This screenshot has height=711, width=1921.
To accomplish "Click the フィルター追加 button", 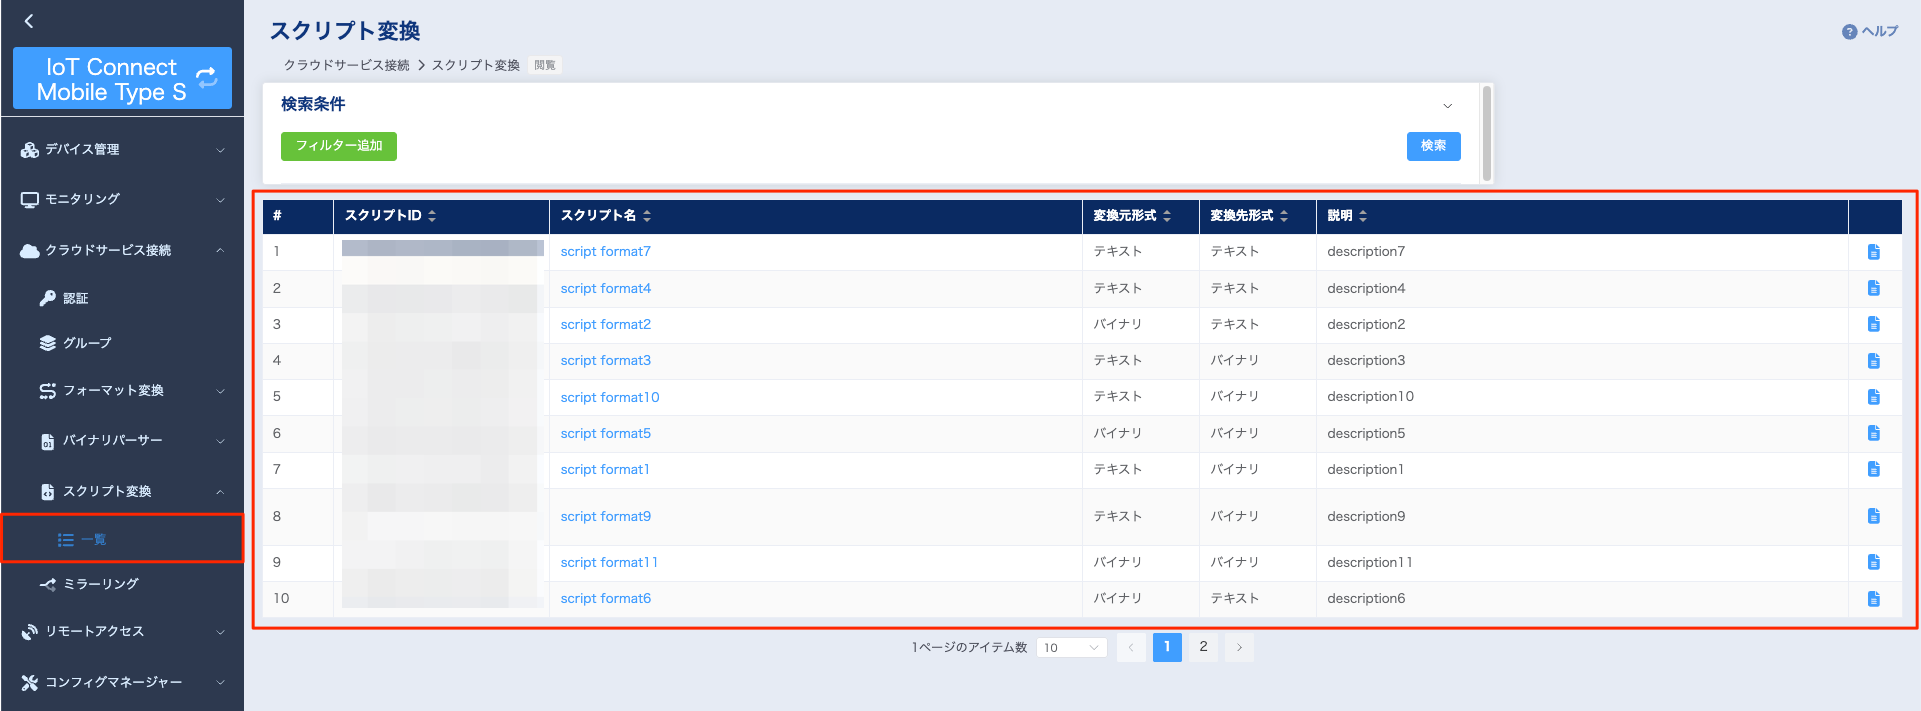I will (339, 146).
